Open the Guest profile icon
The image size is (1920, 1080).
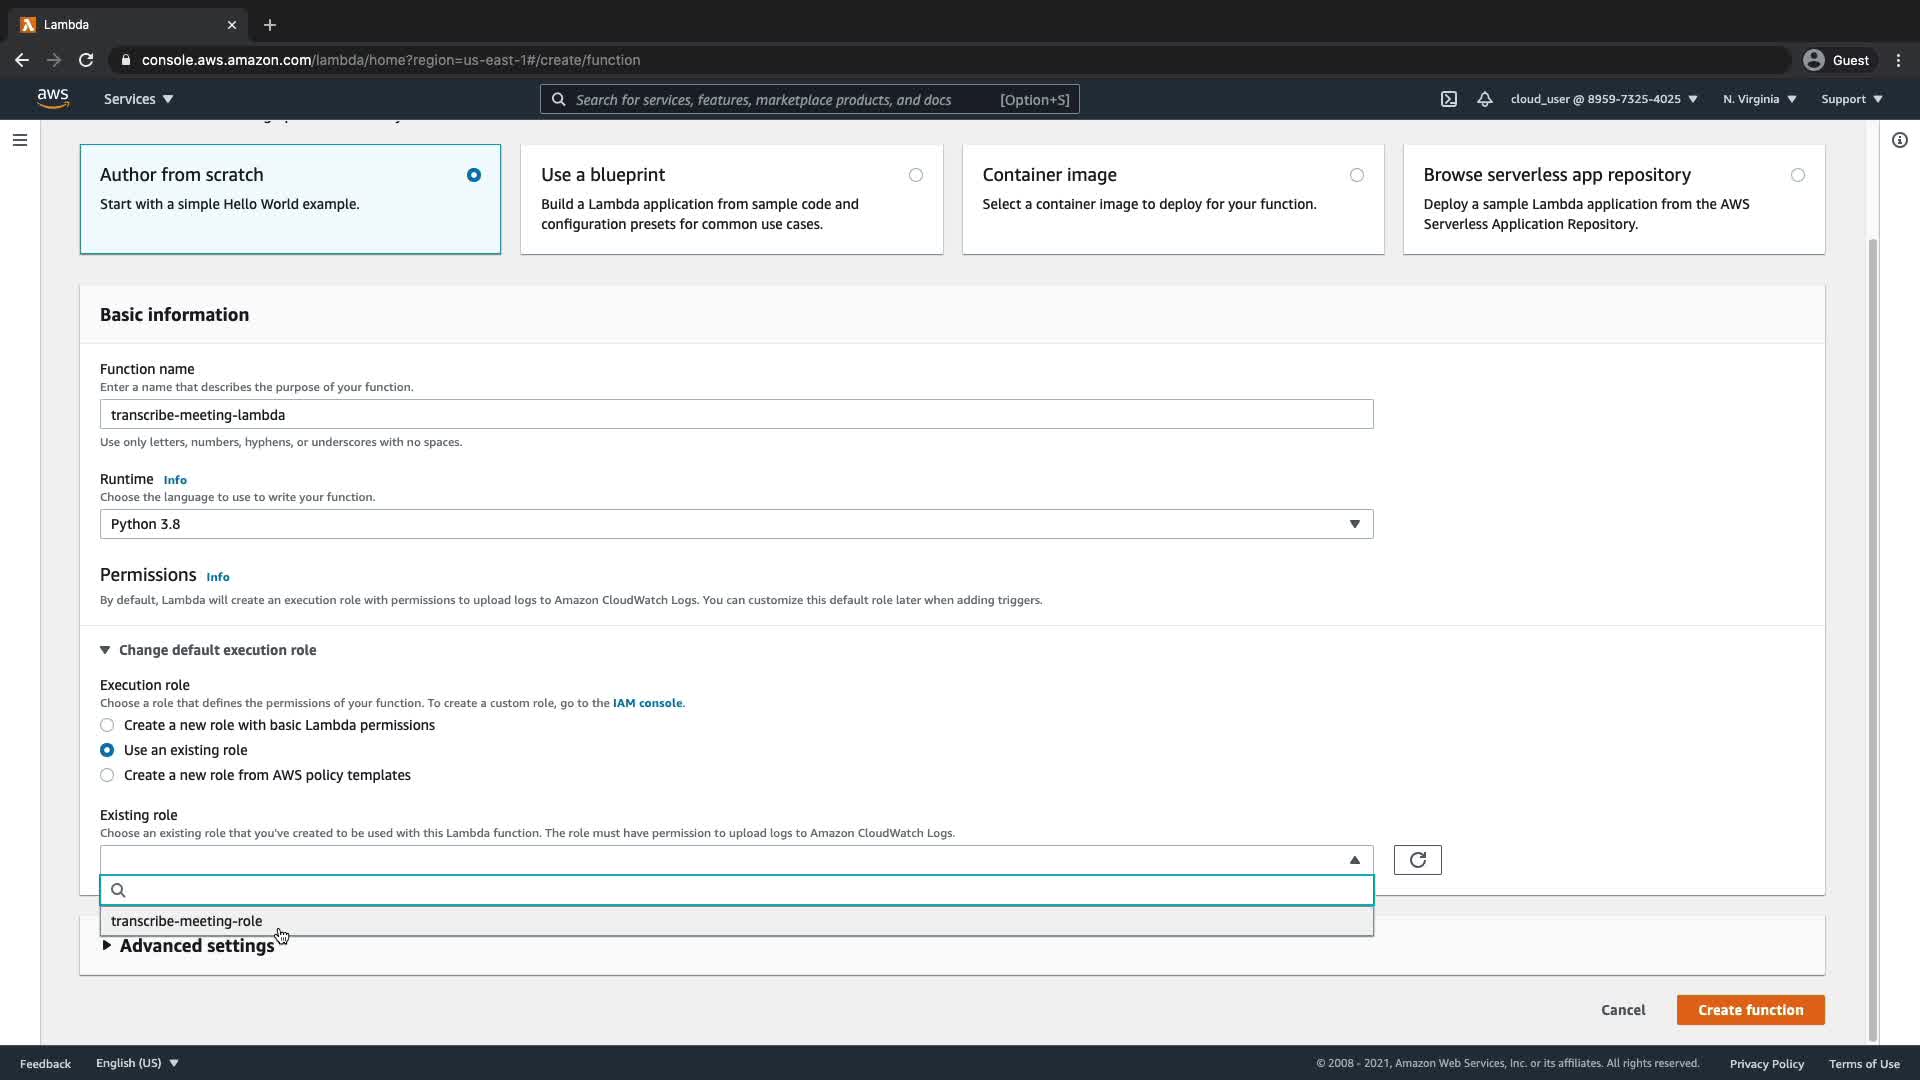coord(1814,60)
